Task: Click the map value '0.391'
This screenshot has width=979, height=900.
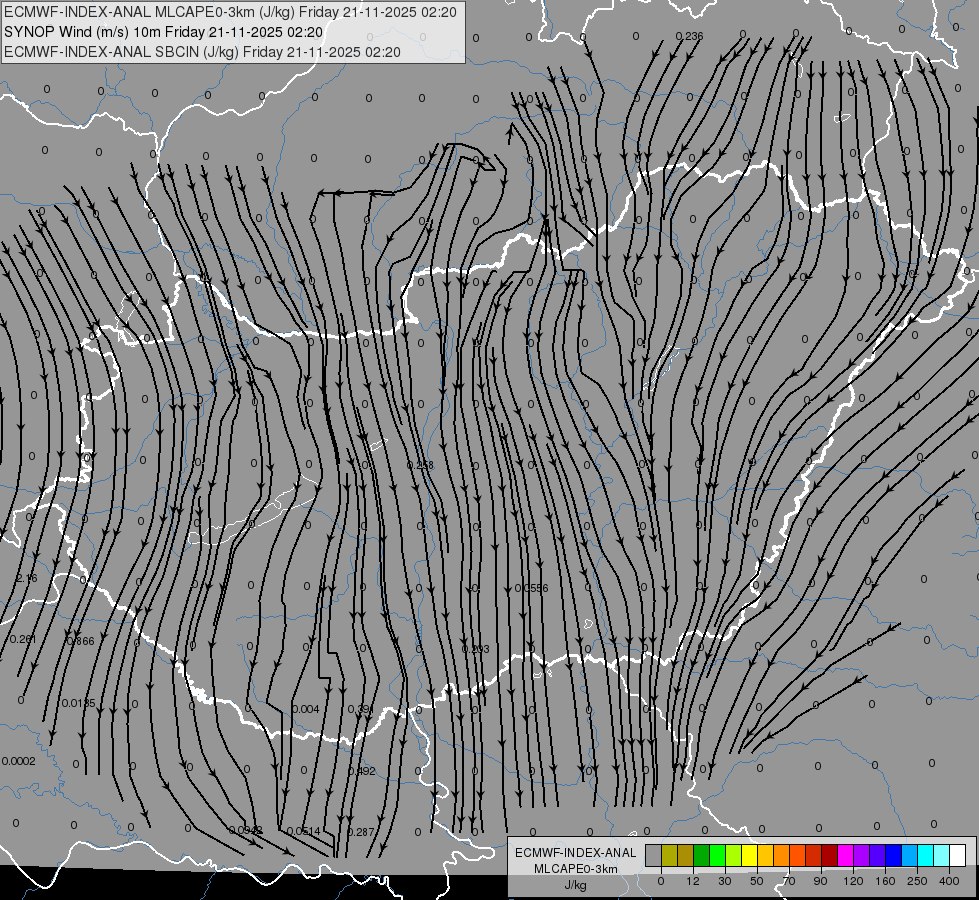Action: pos(360,710)
